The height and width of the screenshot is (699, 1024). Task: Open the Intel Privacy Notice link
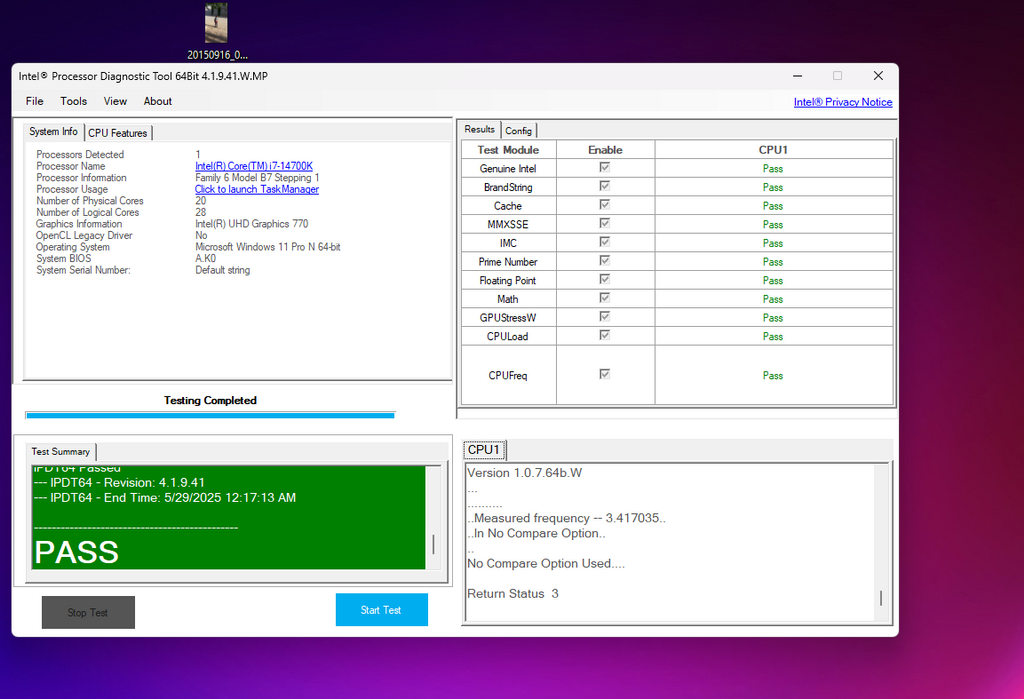point(843,102)
